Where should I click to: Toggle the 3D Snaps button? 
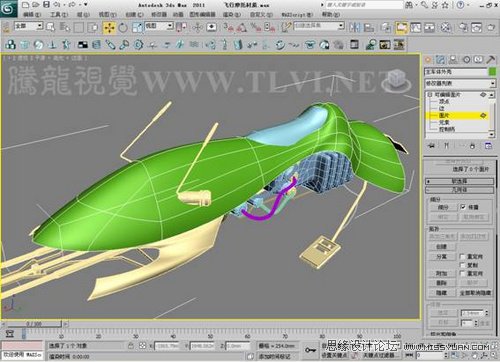click(229, 27)
